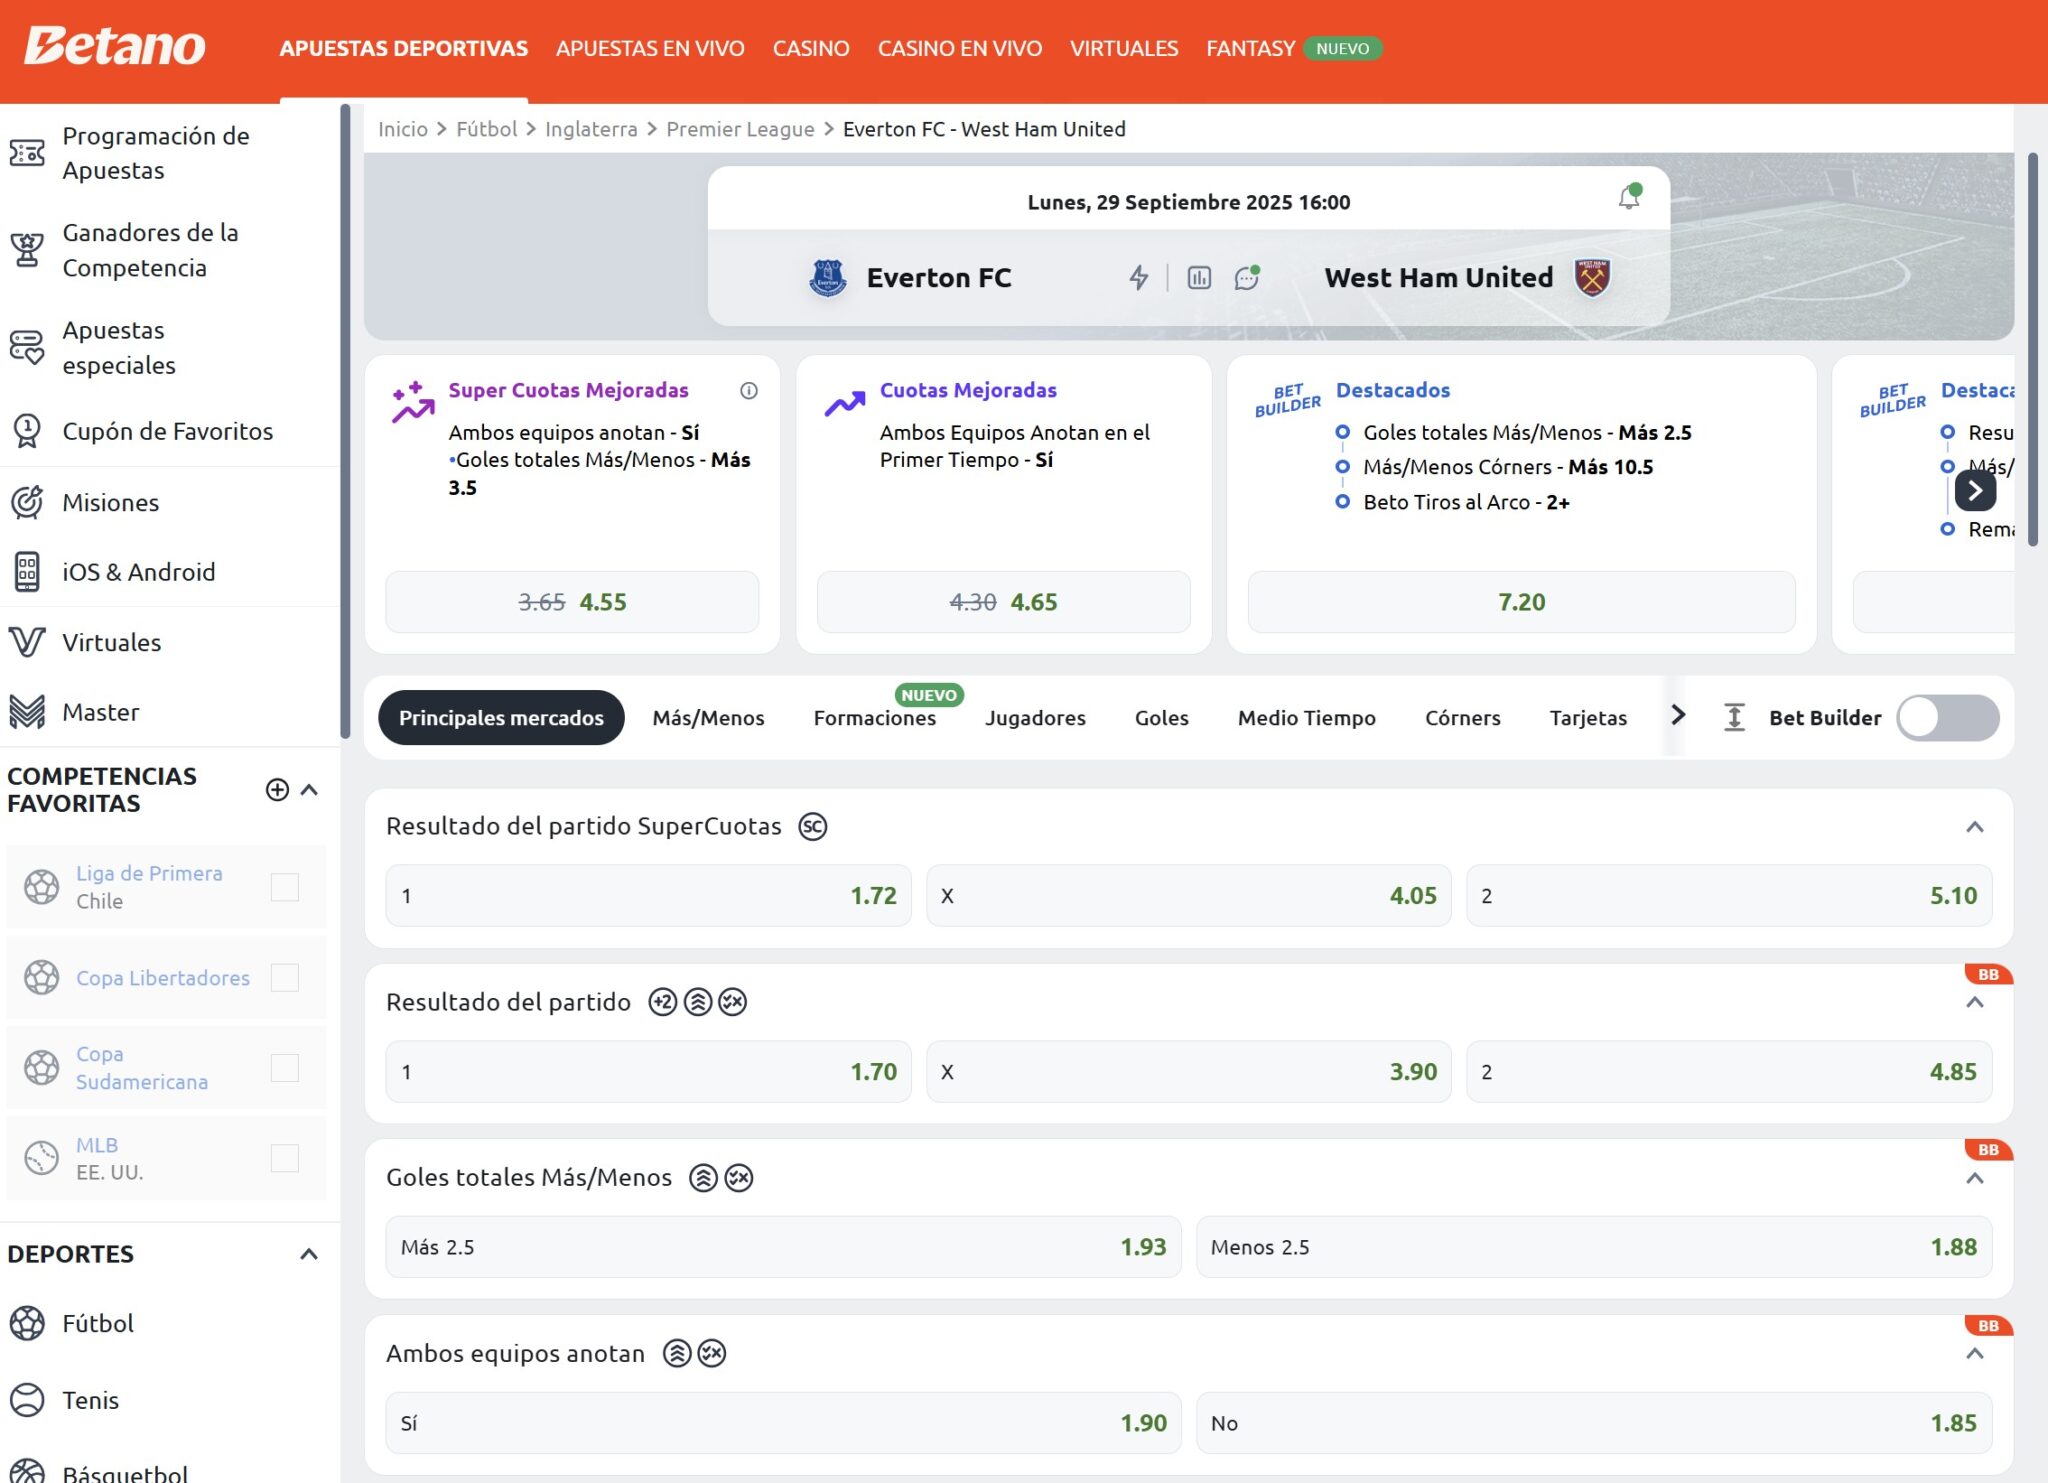Go to Premier League breadcrumb link
The height and width of the screenshot is (1483, 2048).
tap(740, 129)
